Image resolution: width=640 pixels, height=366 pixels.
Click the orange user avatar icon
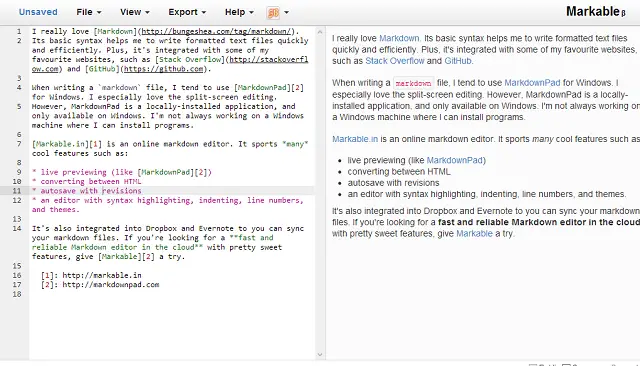point(273,13)
